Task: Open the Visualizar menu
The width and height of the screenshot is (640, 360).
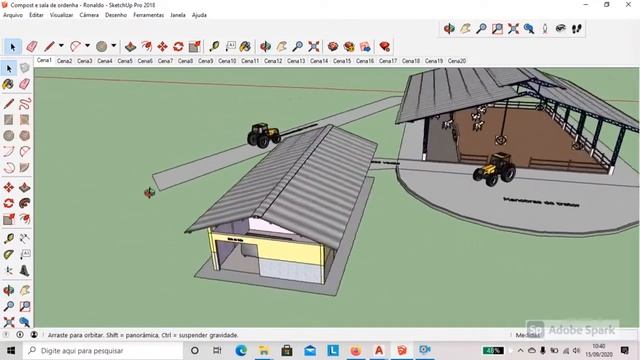Action: point(61,15)
